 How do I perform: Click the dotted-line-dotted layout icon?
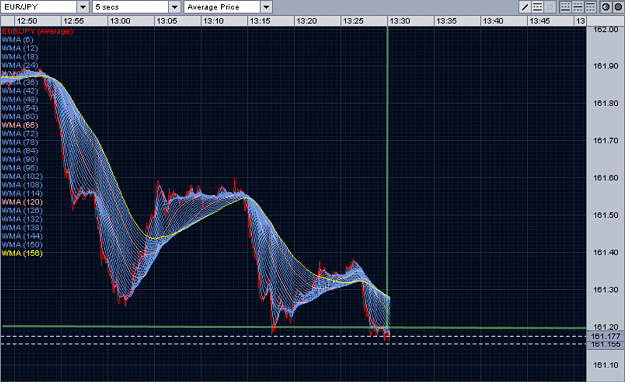[578, 7]
